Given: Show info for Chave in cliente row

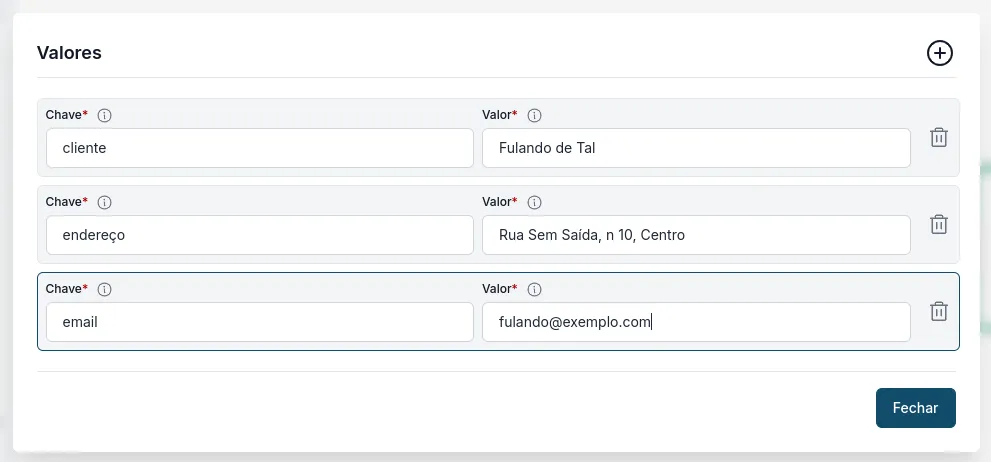Looking at the screenshot, I should coord(105,116).
